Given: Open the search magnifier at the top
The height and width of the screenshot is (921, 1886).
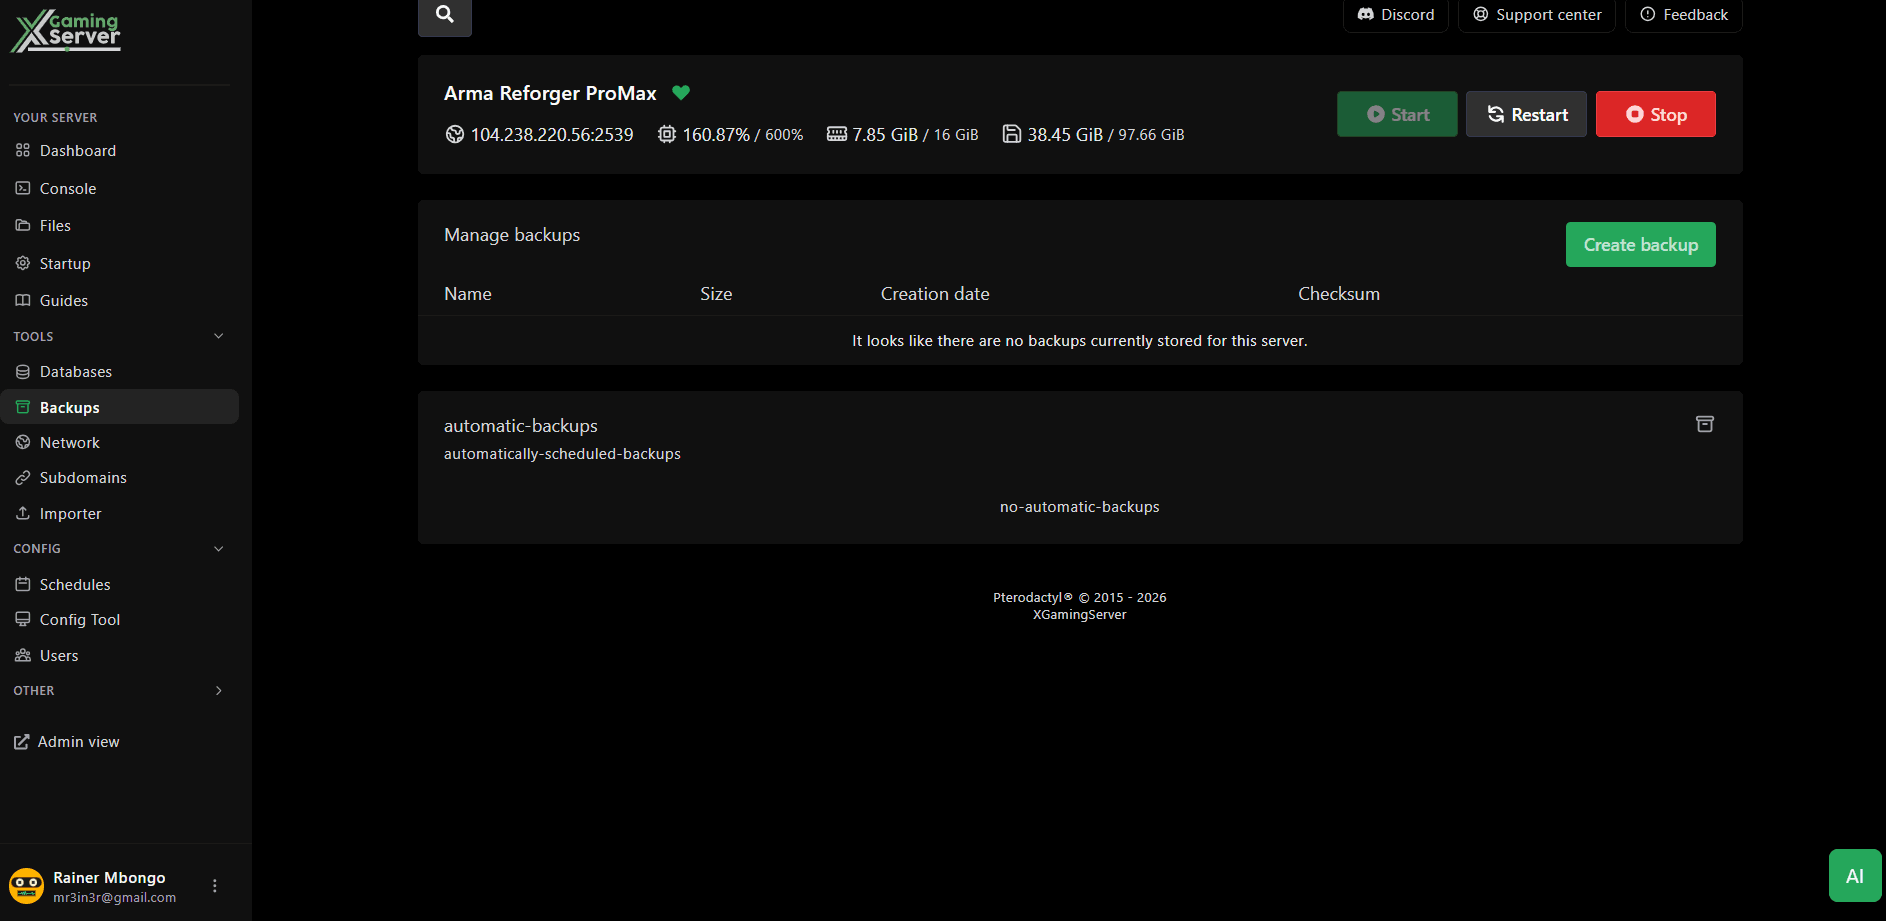Looking at the screenshot, I should [x=444, y=13].
